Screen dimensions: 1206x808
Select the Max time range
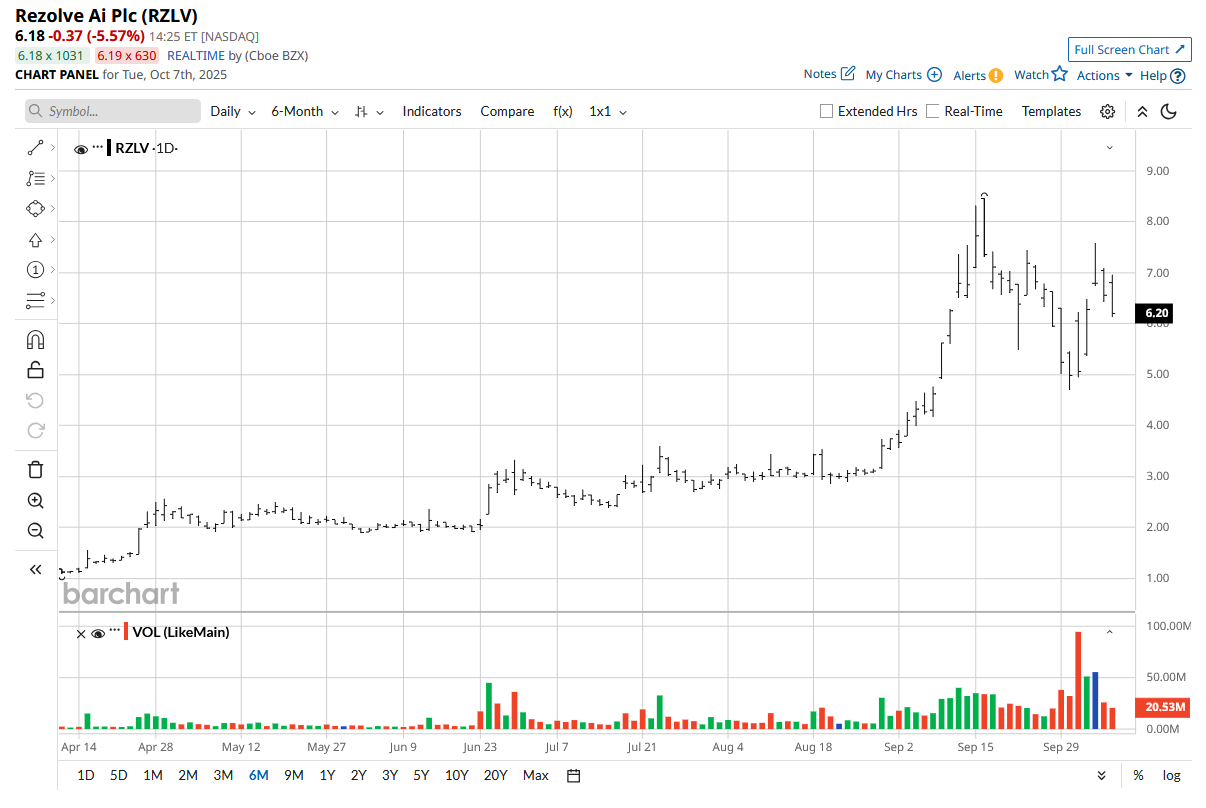click(535, 775)
